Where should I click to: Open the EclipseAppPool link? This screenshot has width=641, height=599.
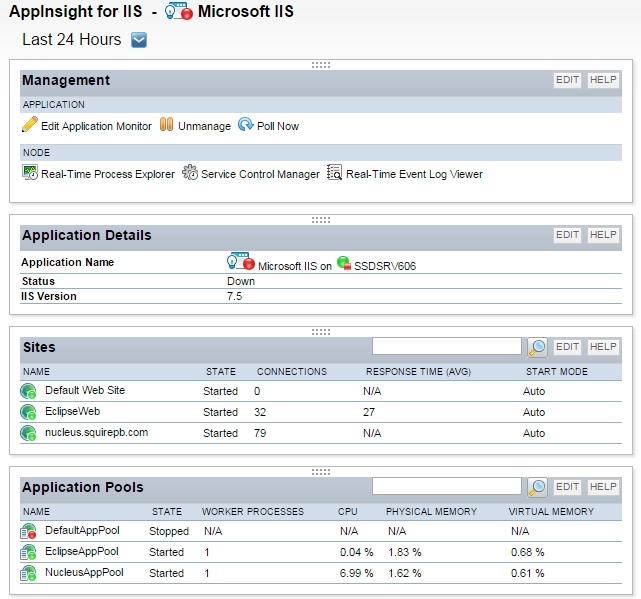(82, 551)
